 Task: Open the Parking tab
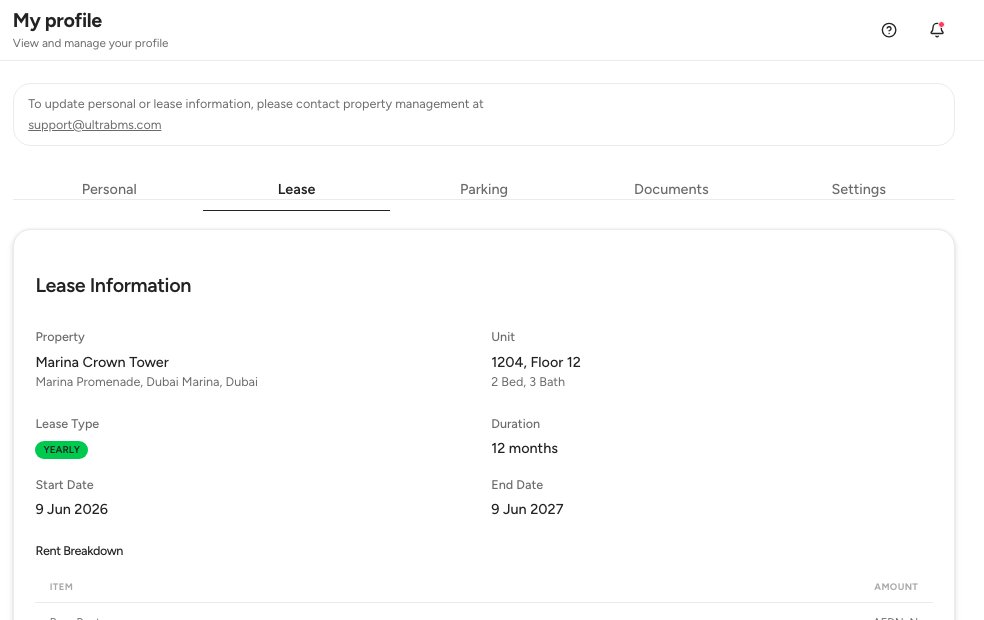[x=484, y=190]
